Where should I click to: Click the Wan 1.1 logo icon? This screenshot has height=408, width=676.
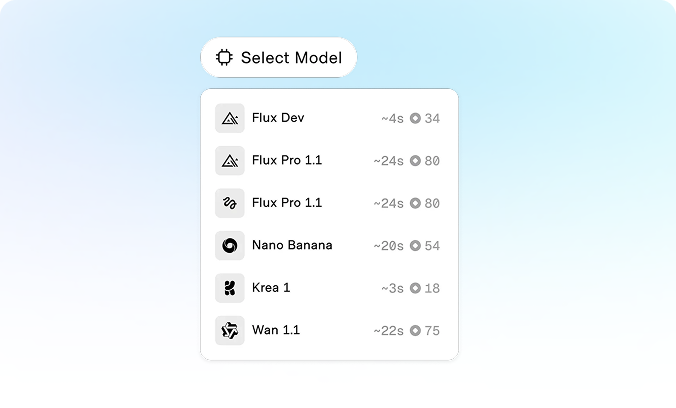[230, 330]
